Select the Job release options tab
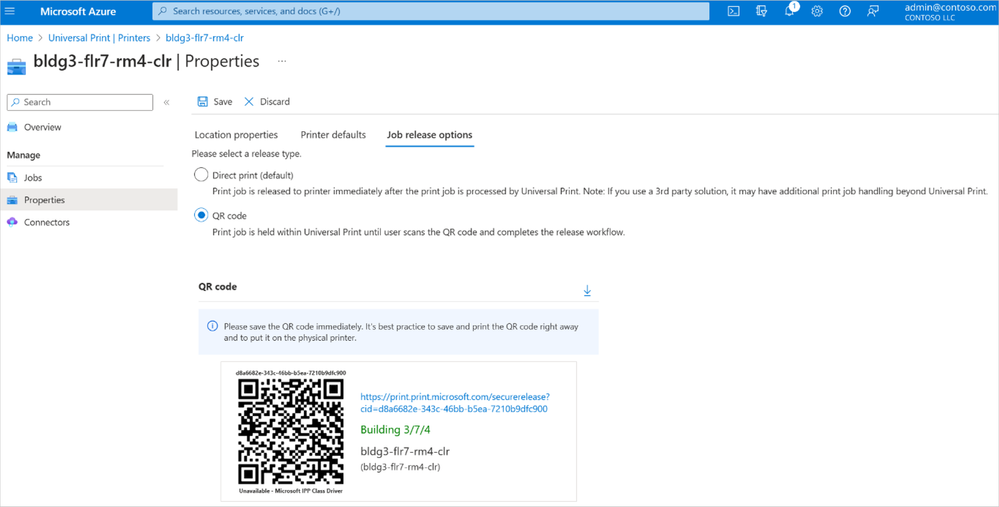Image resolution: width=999 pixels, height=507 pixels. (429, 135)
